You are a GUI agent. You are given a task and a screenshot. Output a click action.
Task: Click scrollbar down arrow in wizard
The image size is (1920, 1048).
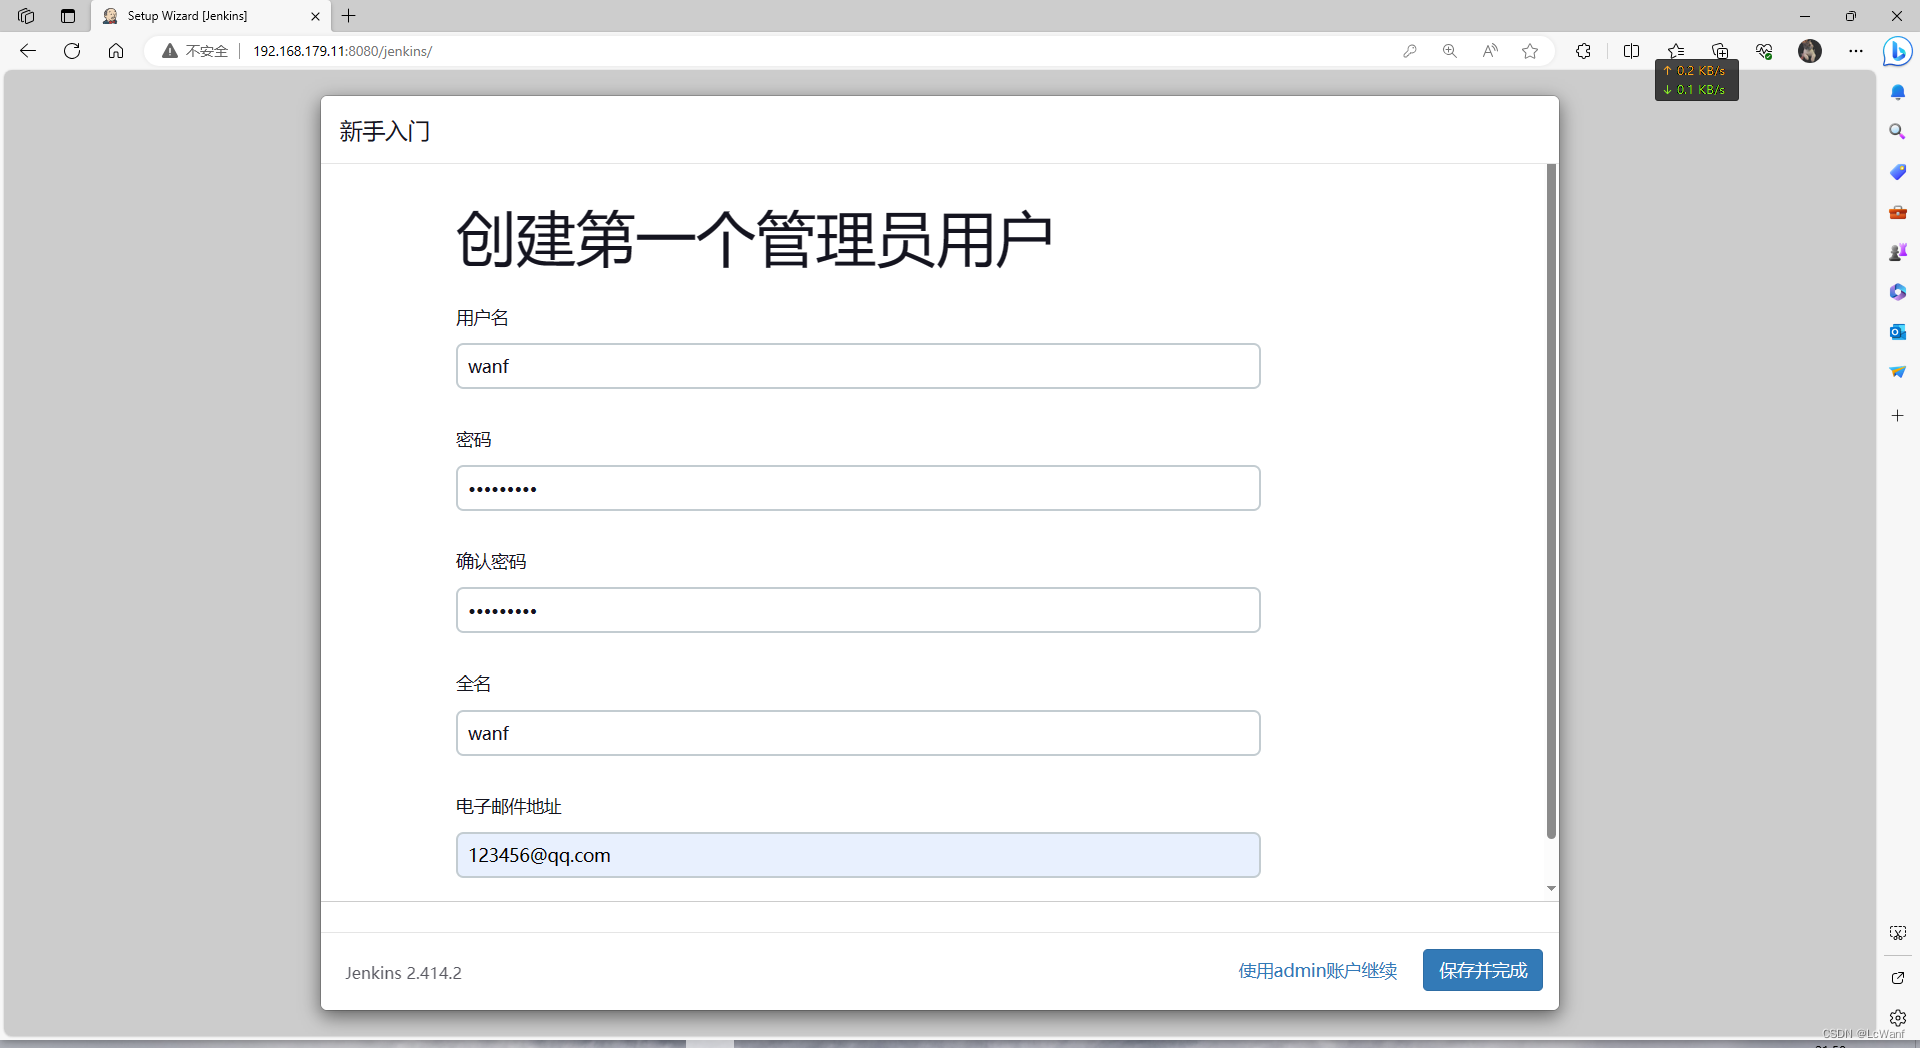[1551, 888]
